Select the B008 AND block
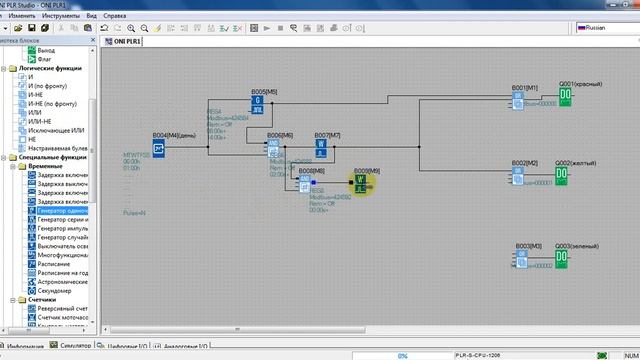Screen dimensions: 640x360 coord(305,184)
